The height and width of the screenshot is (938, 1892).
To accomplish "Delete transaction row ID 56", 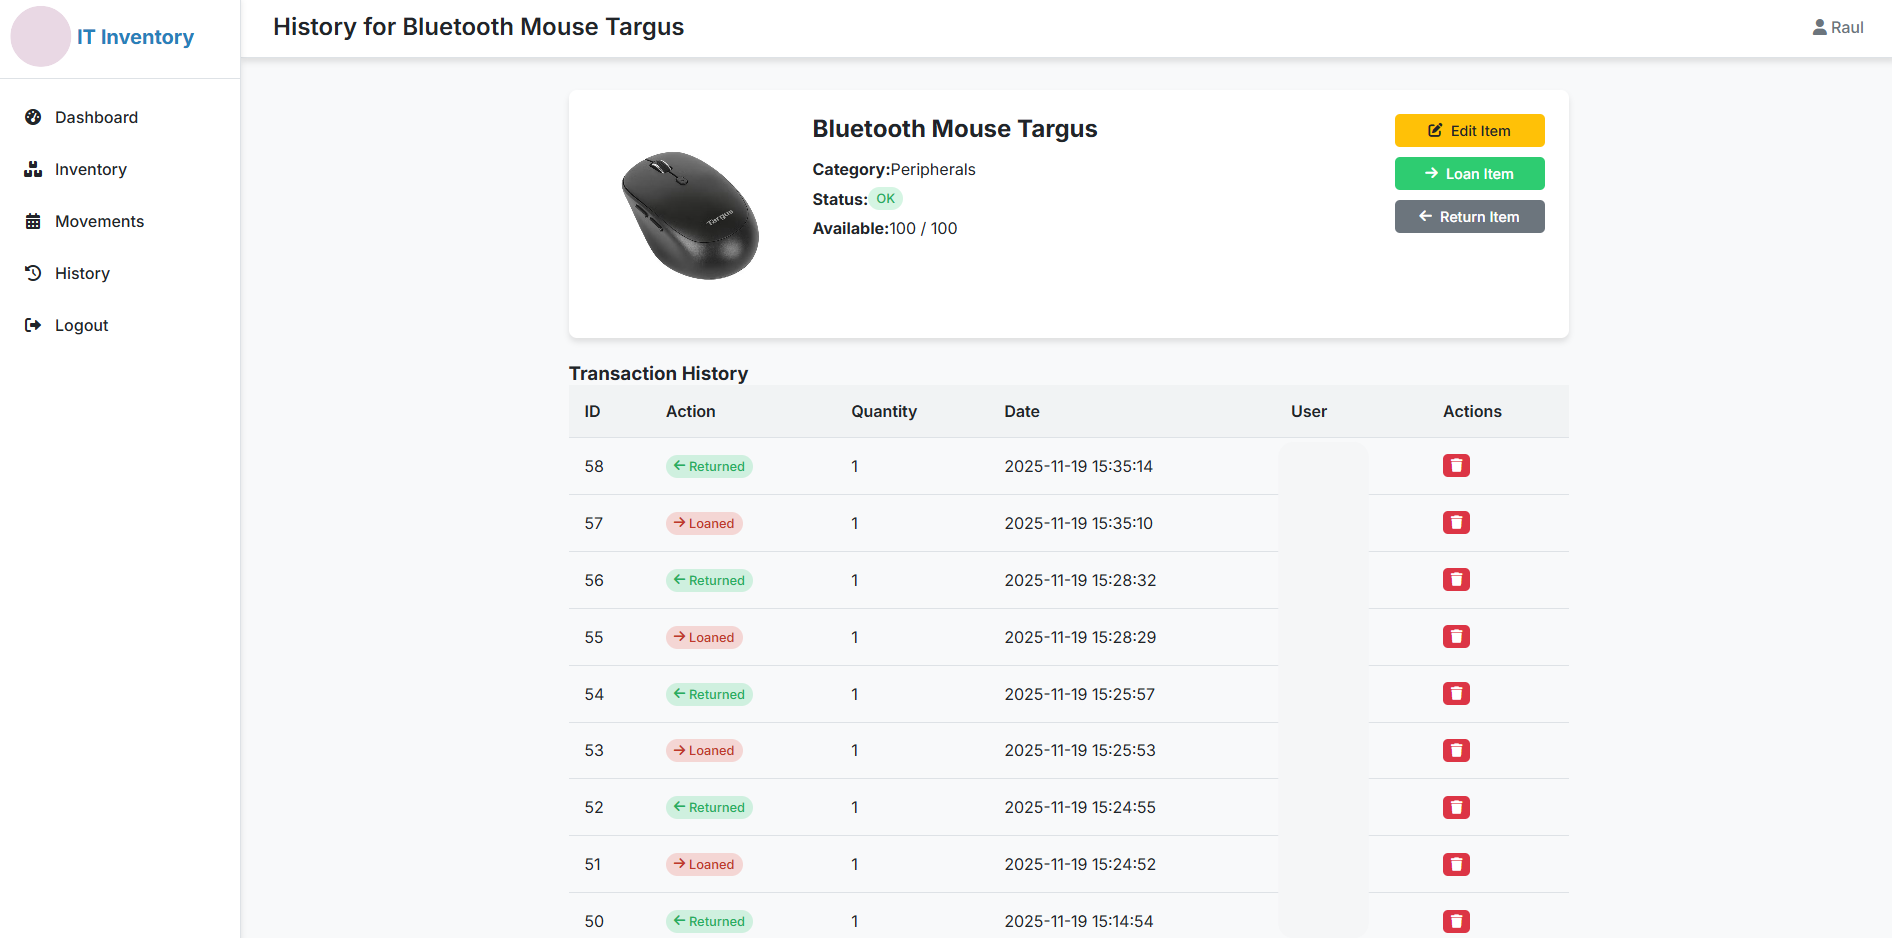I will pyautogui.click(x=1456, y=579).
